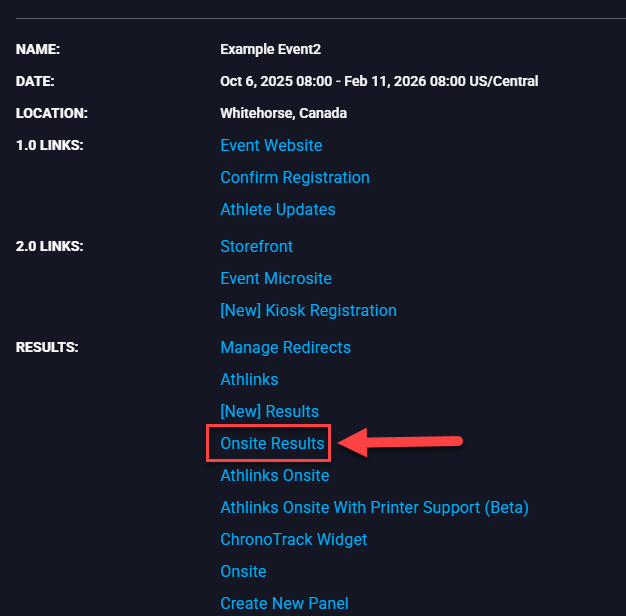The width and height of the screenshot is (626, 616).
Task: Click the Confirm Registration link
Action: 295,178
